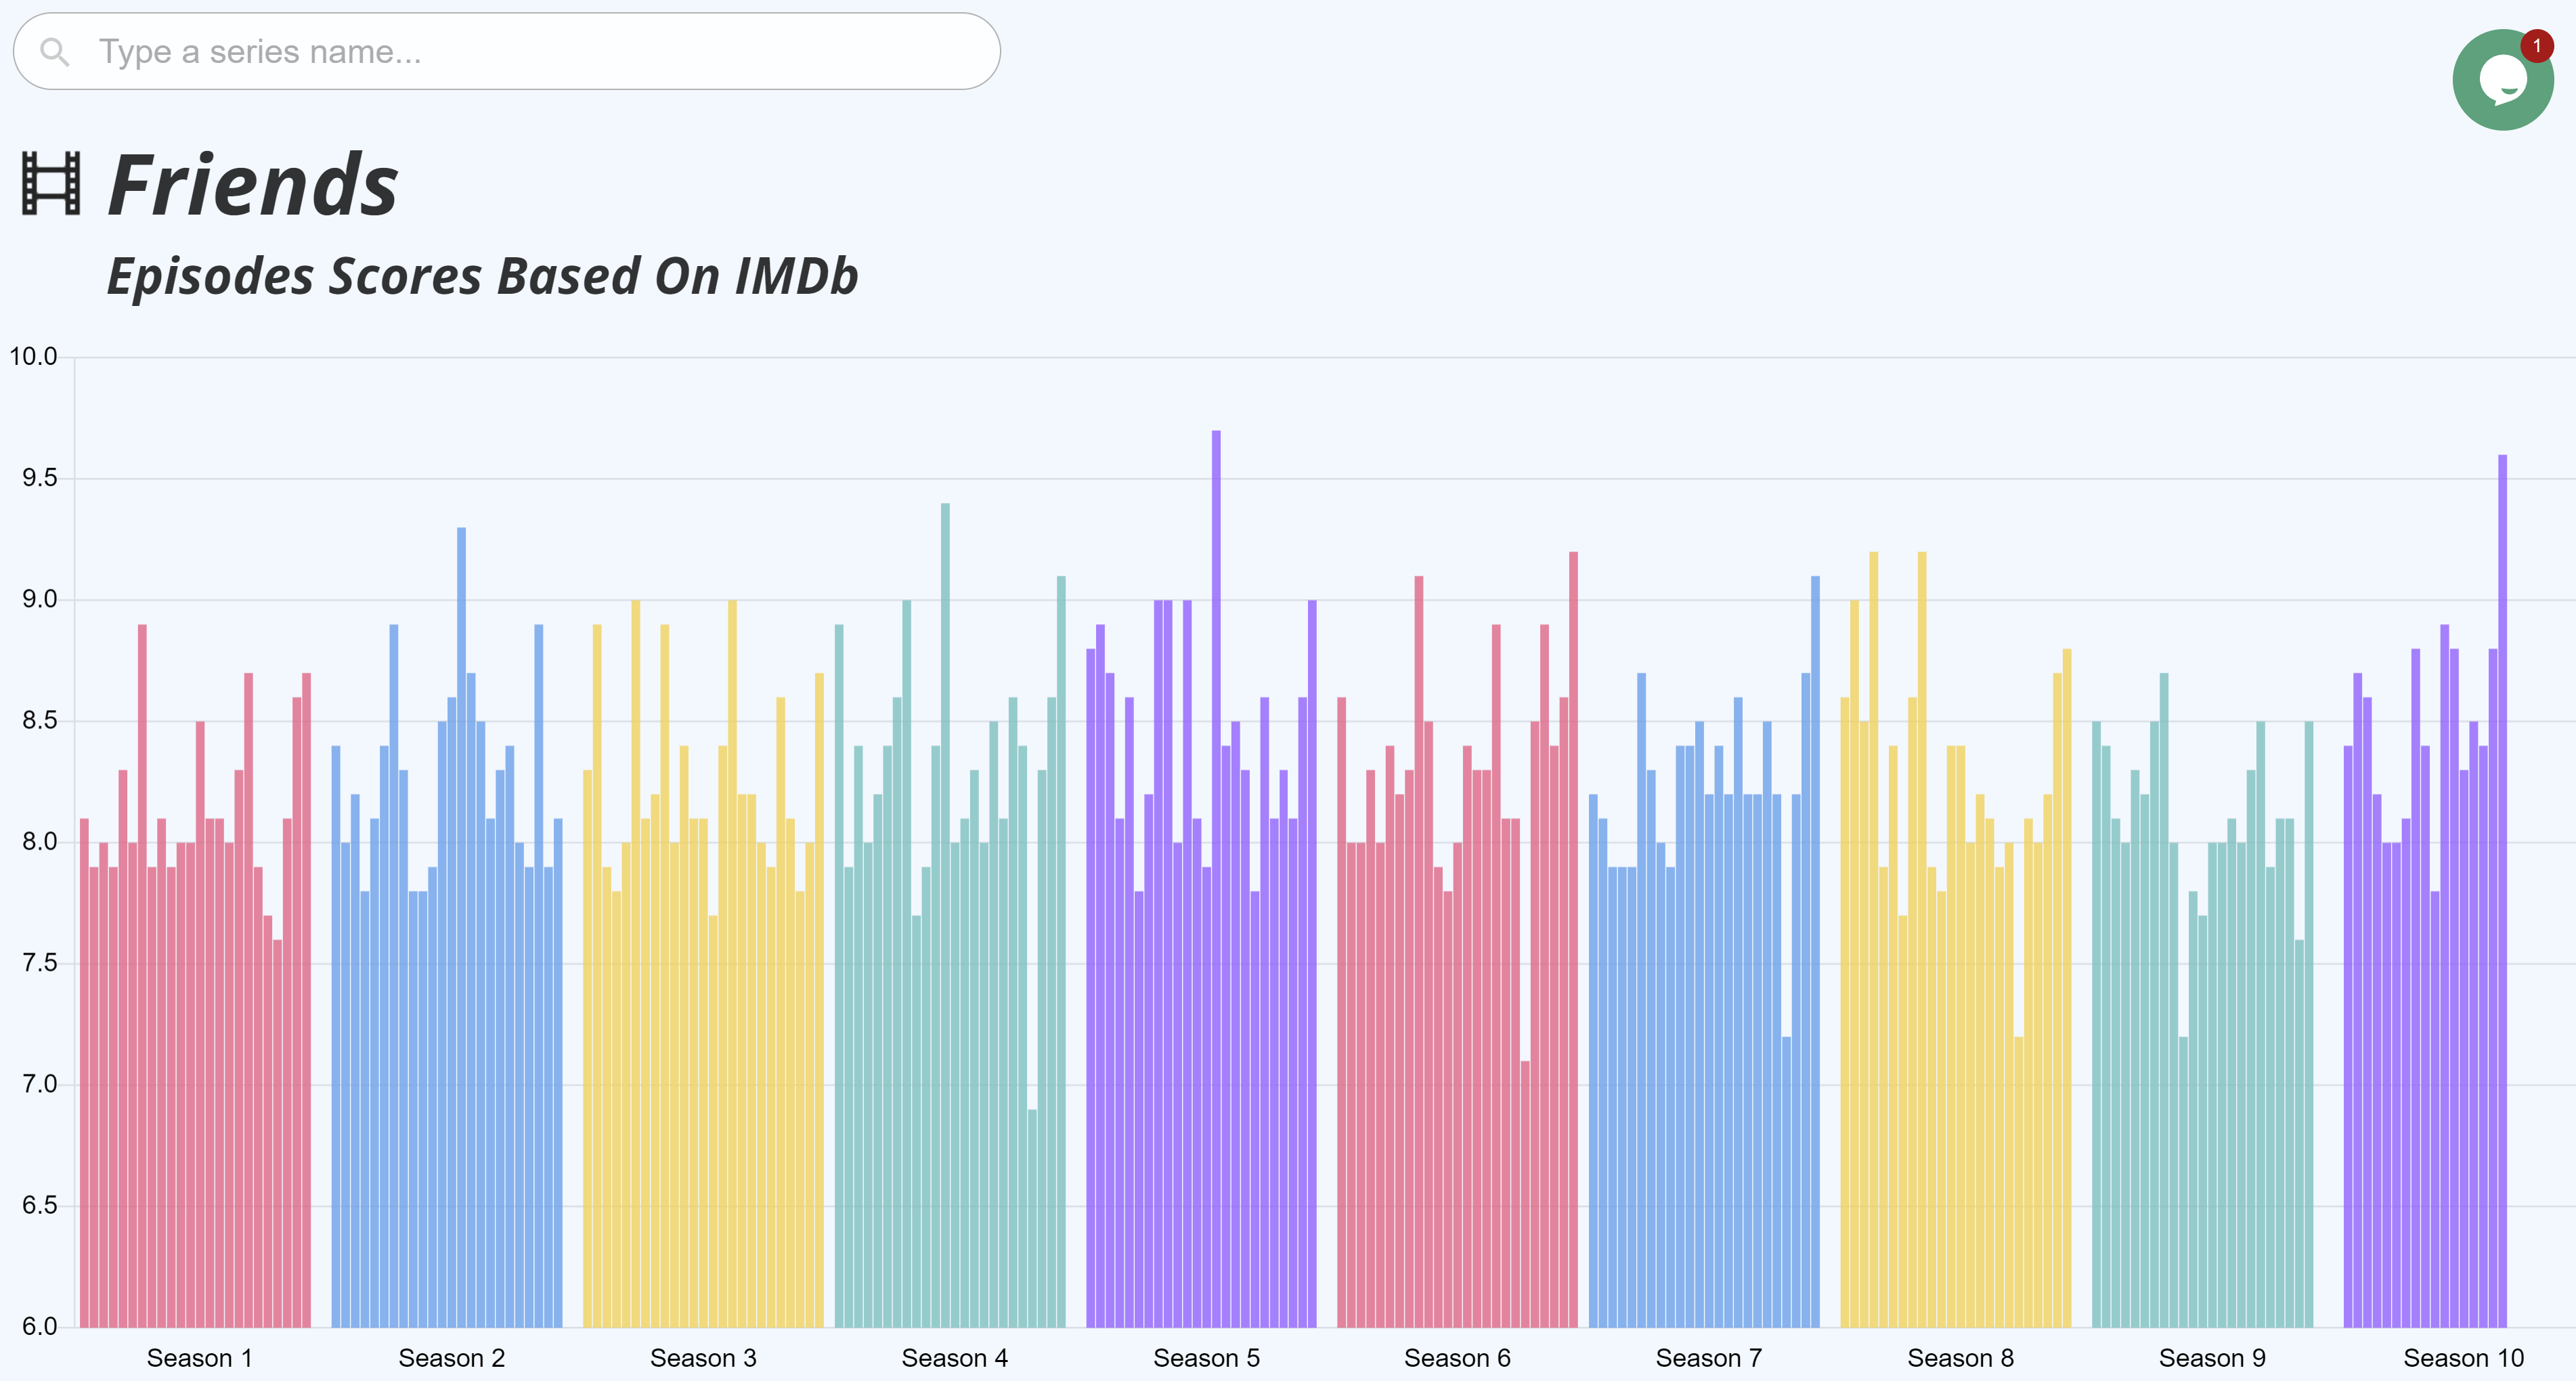The width and height of the screenshot is (2576, 1381).
Task: Click the last blue bar of Season 7
Action: 1815,951
